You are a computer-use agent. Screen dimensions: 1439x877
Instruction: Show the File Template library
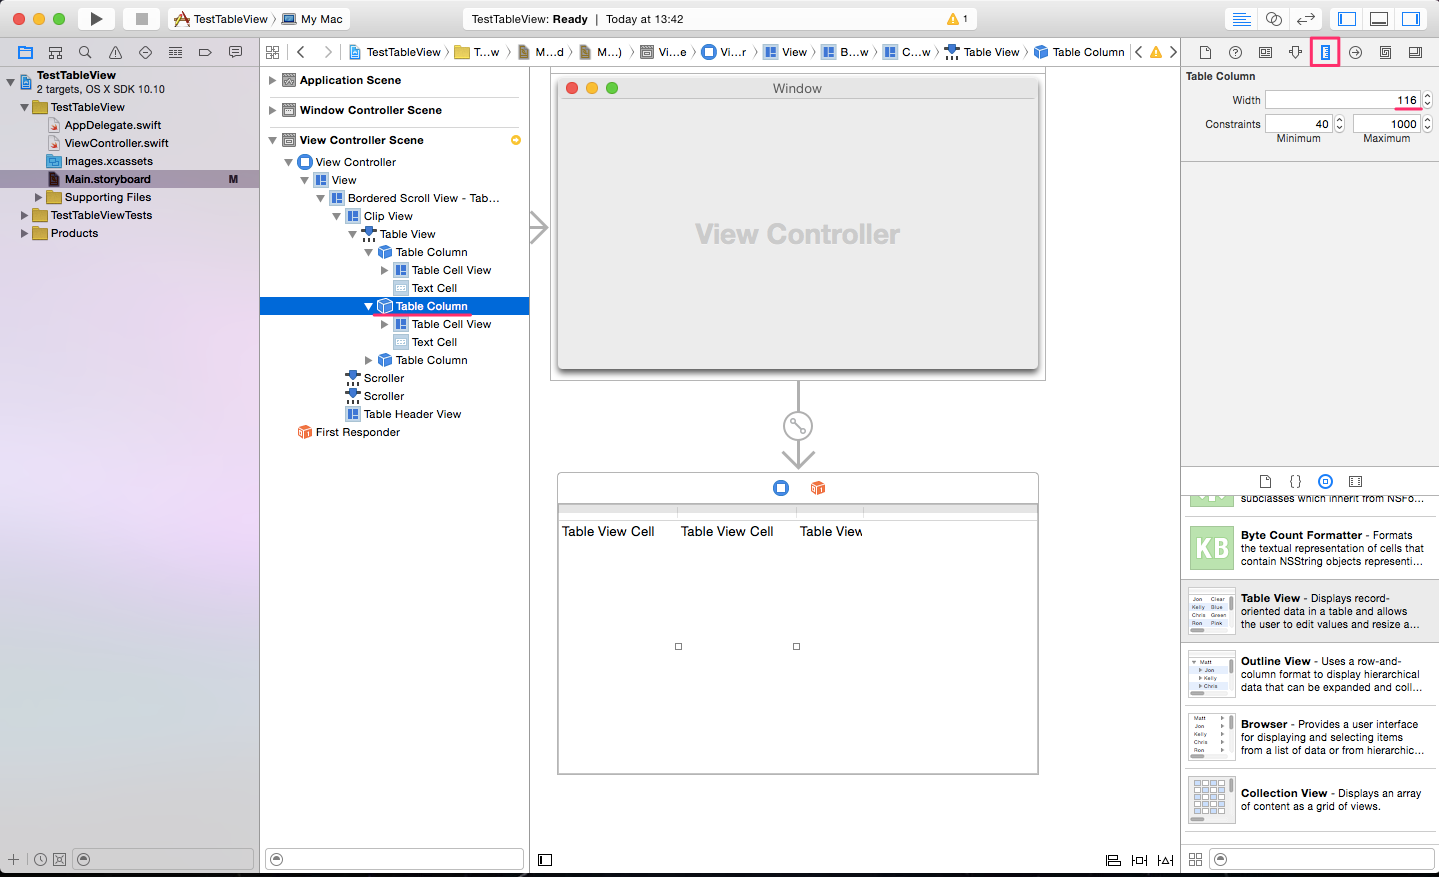click(1265, 481)
